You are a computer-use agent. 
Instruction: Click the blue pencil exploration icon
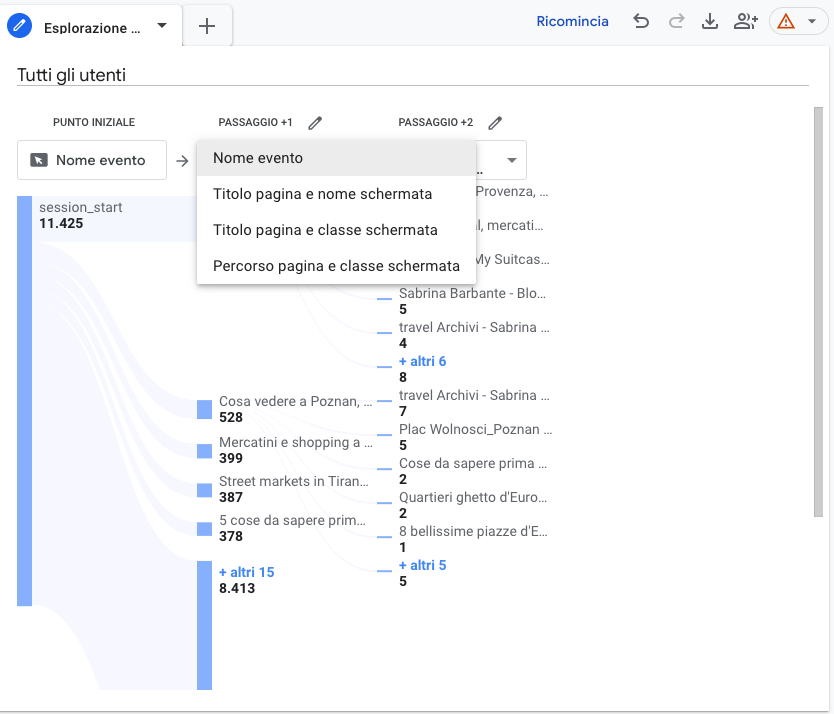(19, 27)
